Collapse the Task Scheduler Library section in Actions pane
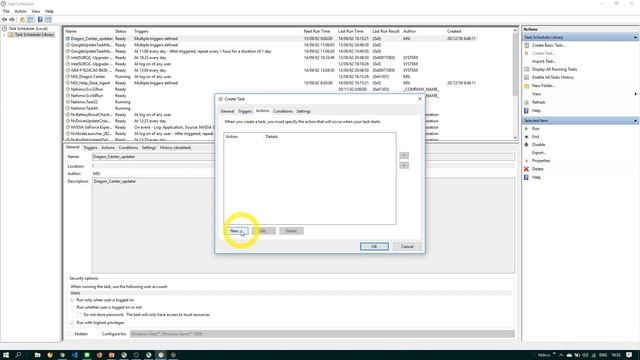Viewport: 640px width, 360px height. (635, 38)
